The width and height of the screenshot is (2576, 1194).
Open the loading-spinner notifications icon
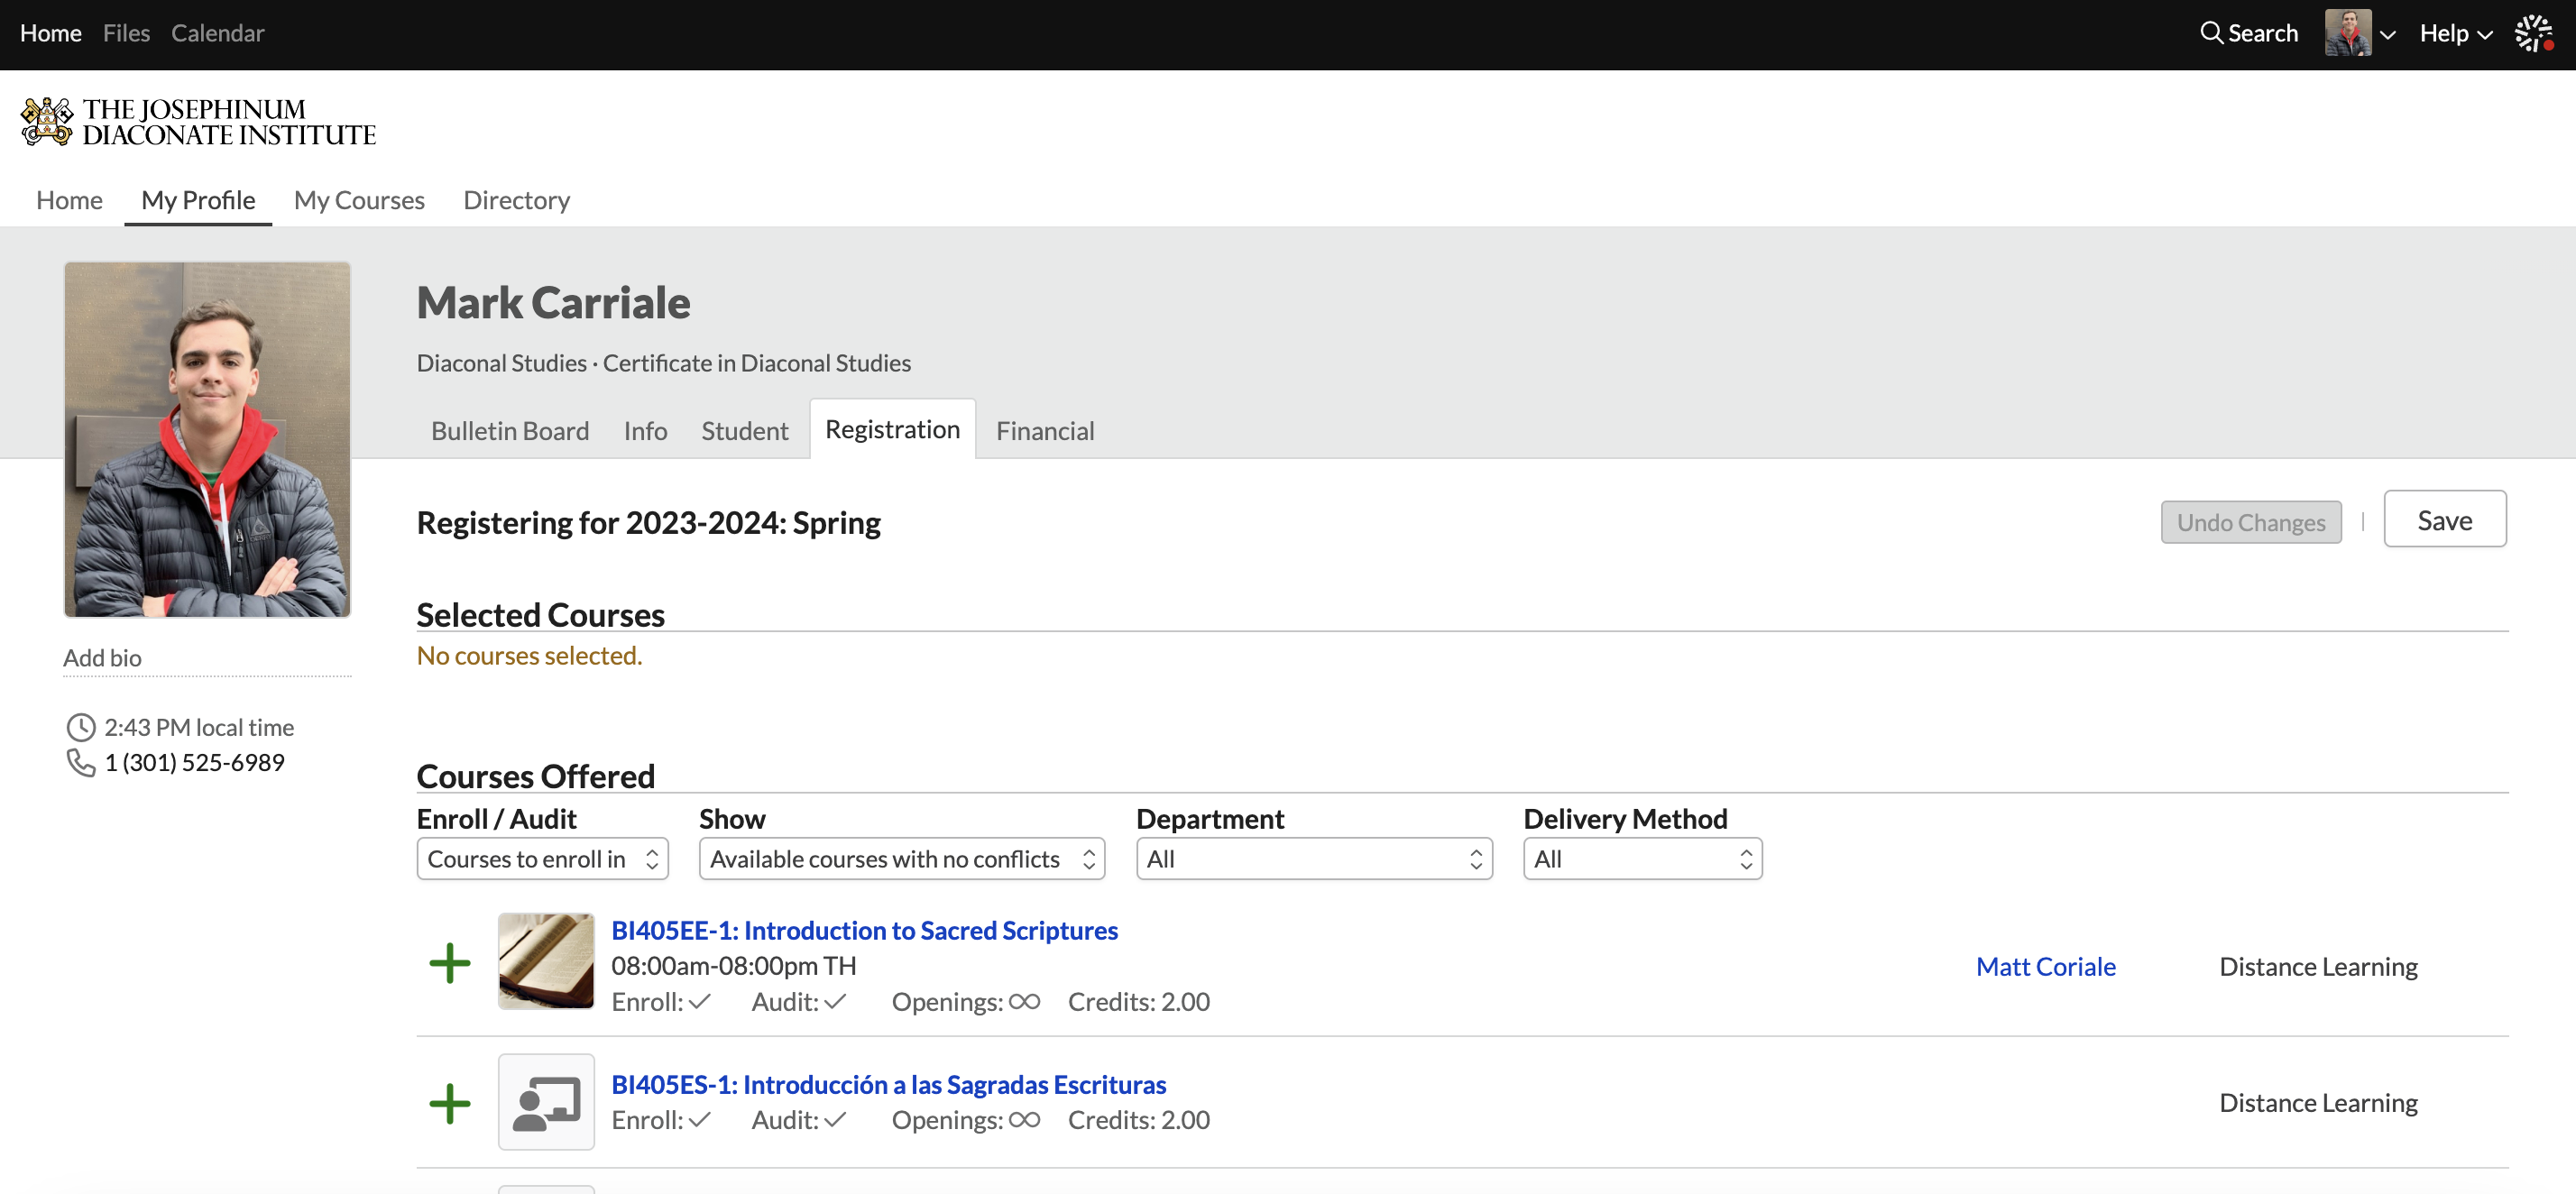2534,33
